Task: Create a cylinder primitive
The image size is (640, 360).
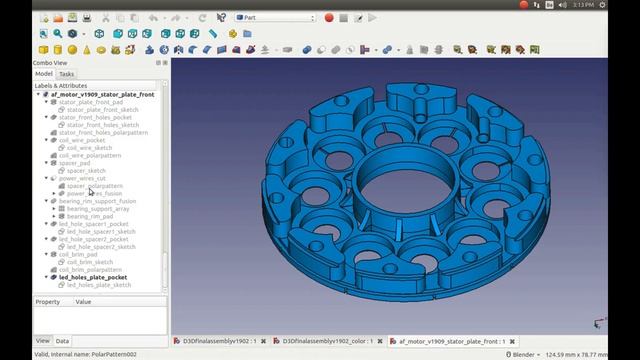Action: (58, 50)
